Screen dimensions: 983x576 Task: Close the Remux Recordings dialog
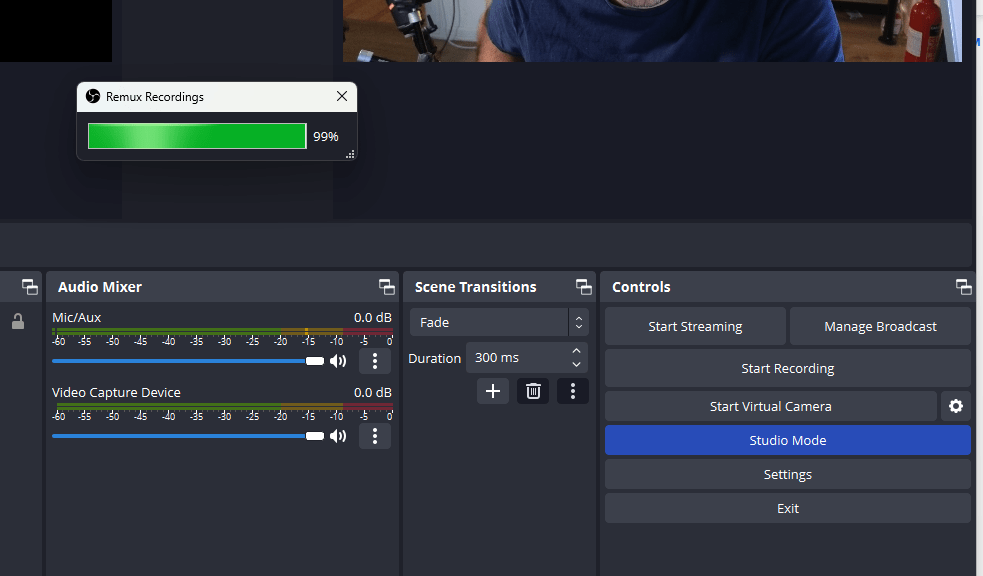(x=342, y=96)
